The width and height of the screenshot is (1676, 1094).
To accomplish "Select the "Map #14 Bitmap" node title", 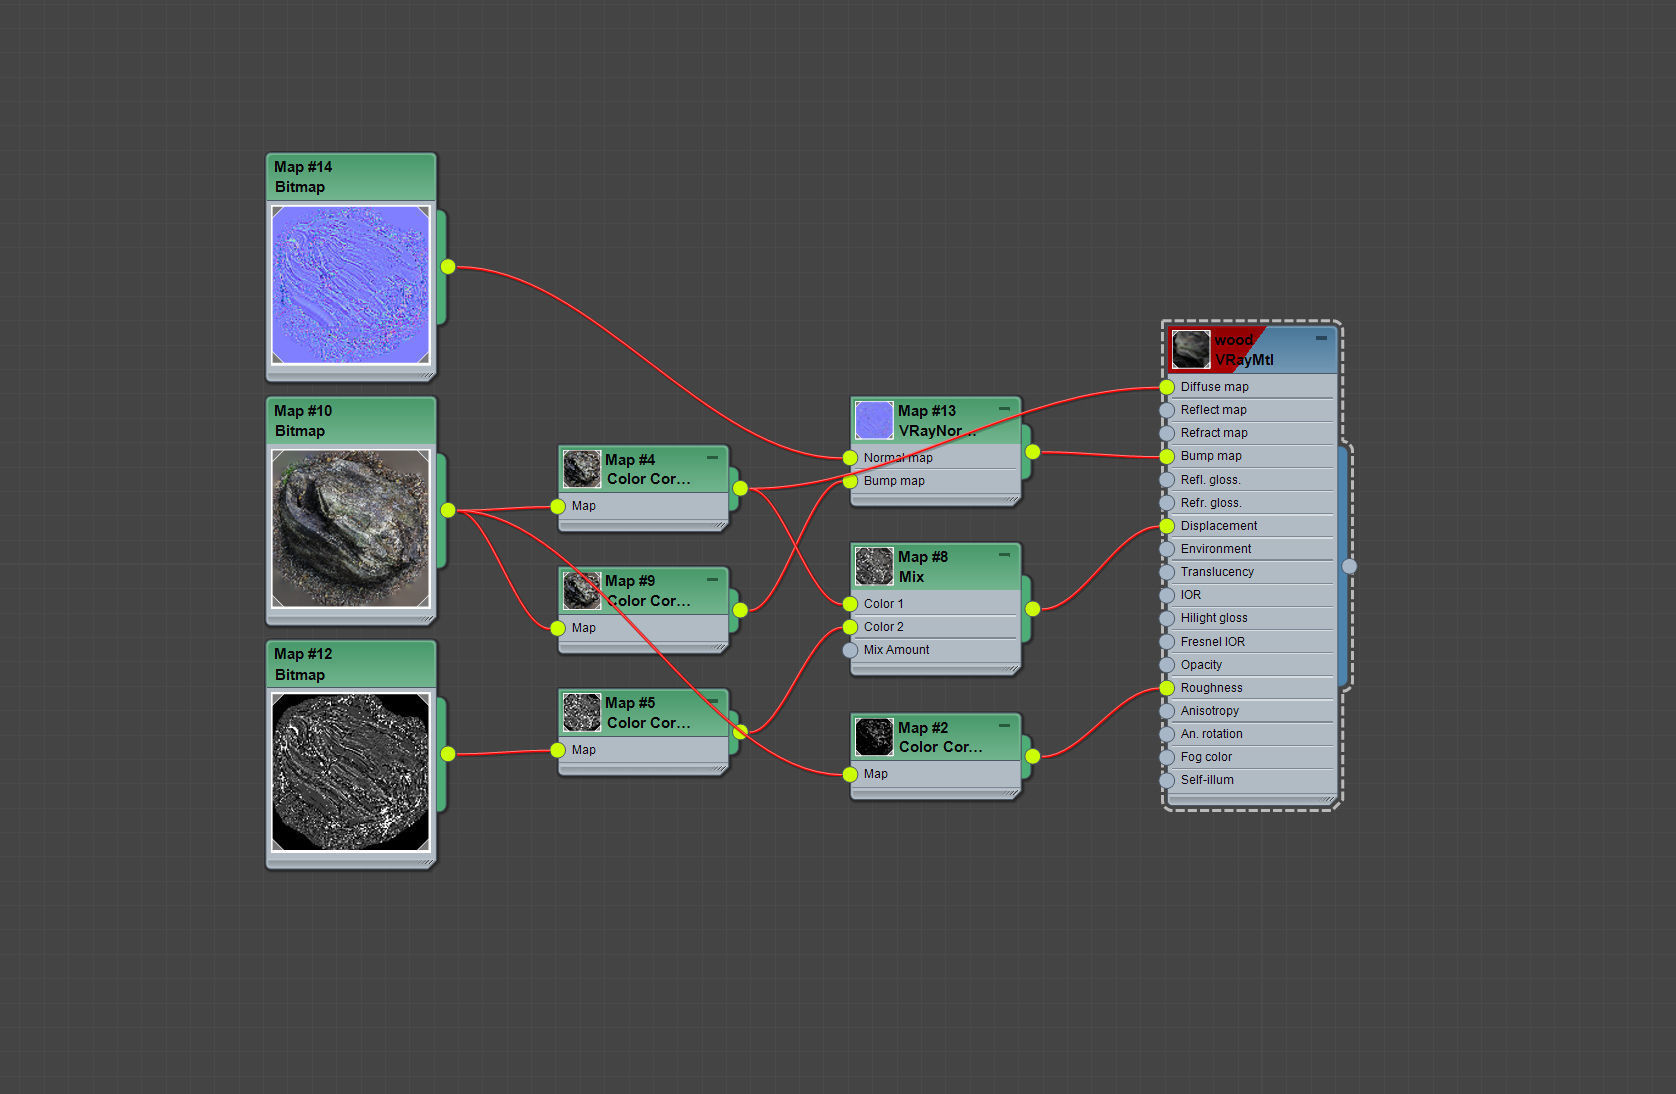I will [303, 177].
